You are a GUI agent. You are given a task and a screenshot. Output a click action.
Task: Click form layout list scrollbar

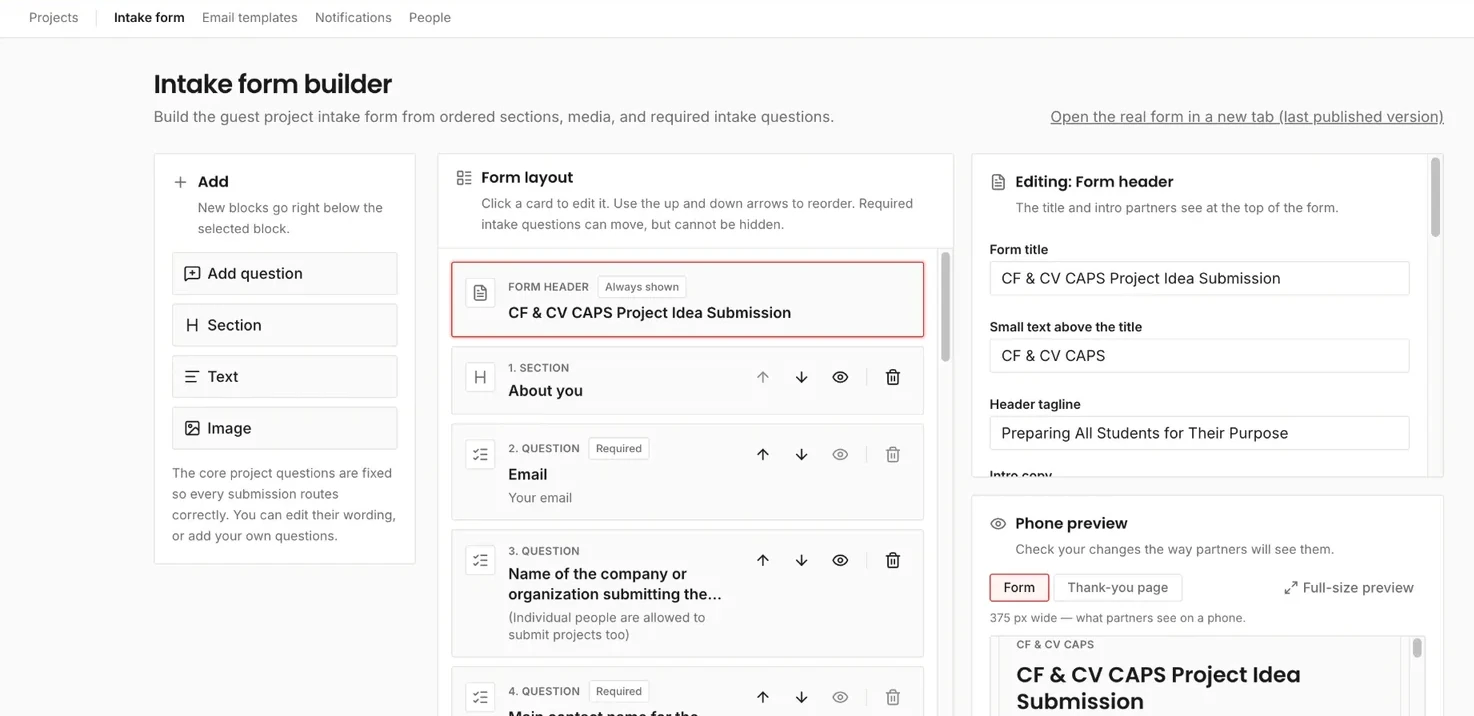click(x=946, y=308)
